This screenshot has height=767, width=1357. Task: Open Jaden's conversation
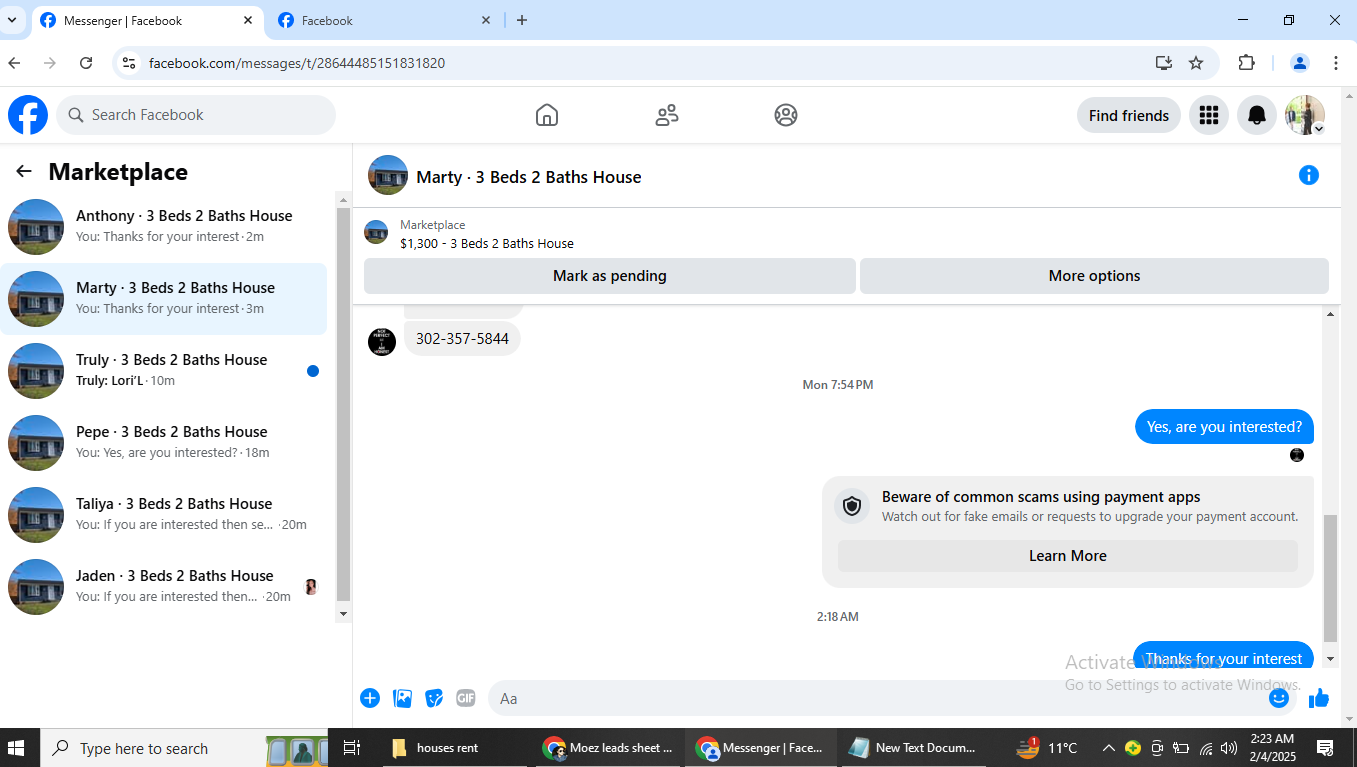click(164, 587)
